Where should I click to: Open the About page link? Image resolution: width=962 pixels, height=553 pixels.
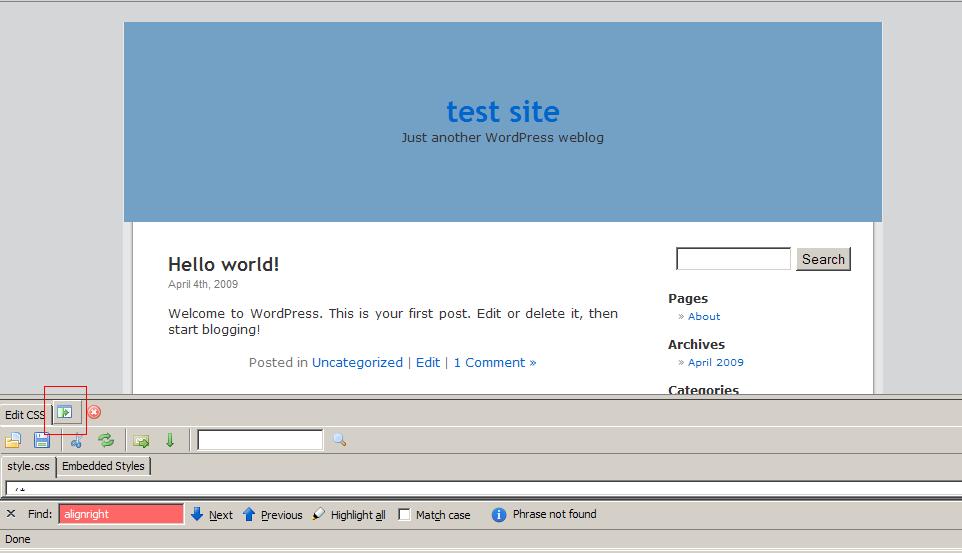(x=704, y=317)
